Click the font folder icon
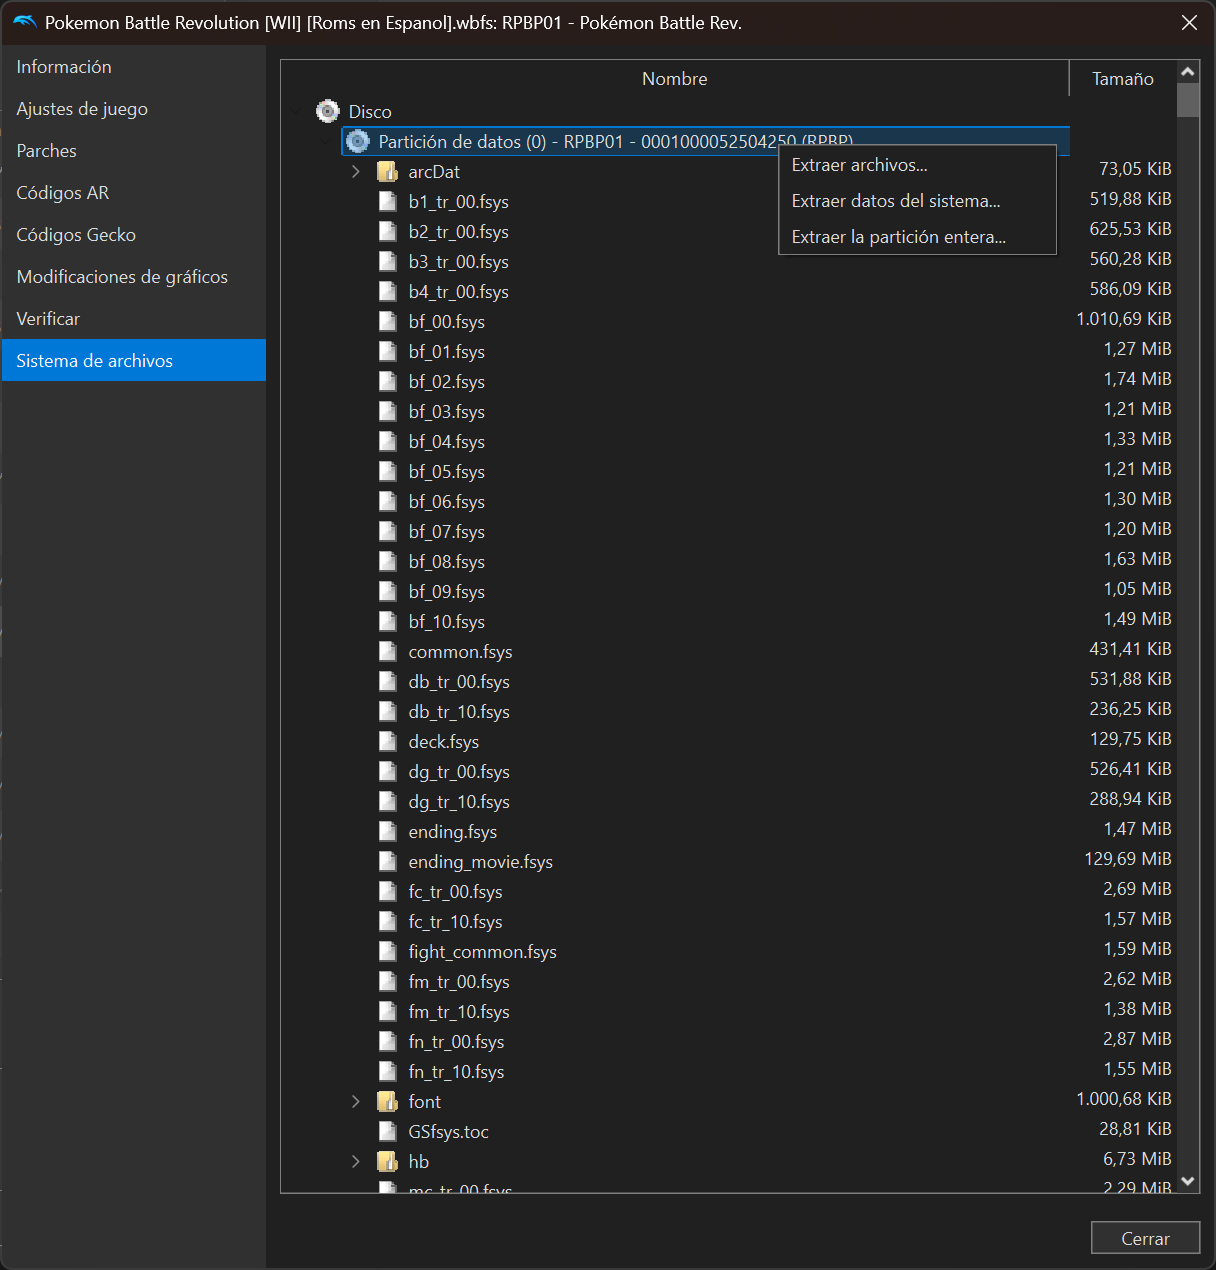Viewport: 1216px width, 1270px height. tap(387, 1101)
